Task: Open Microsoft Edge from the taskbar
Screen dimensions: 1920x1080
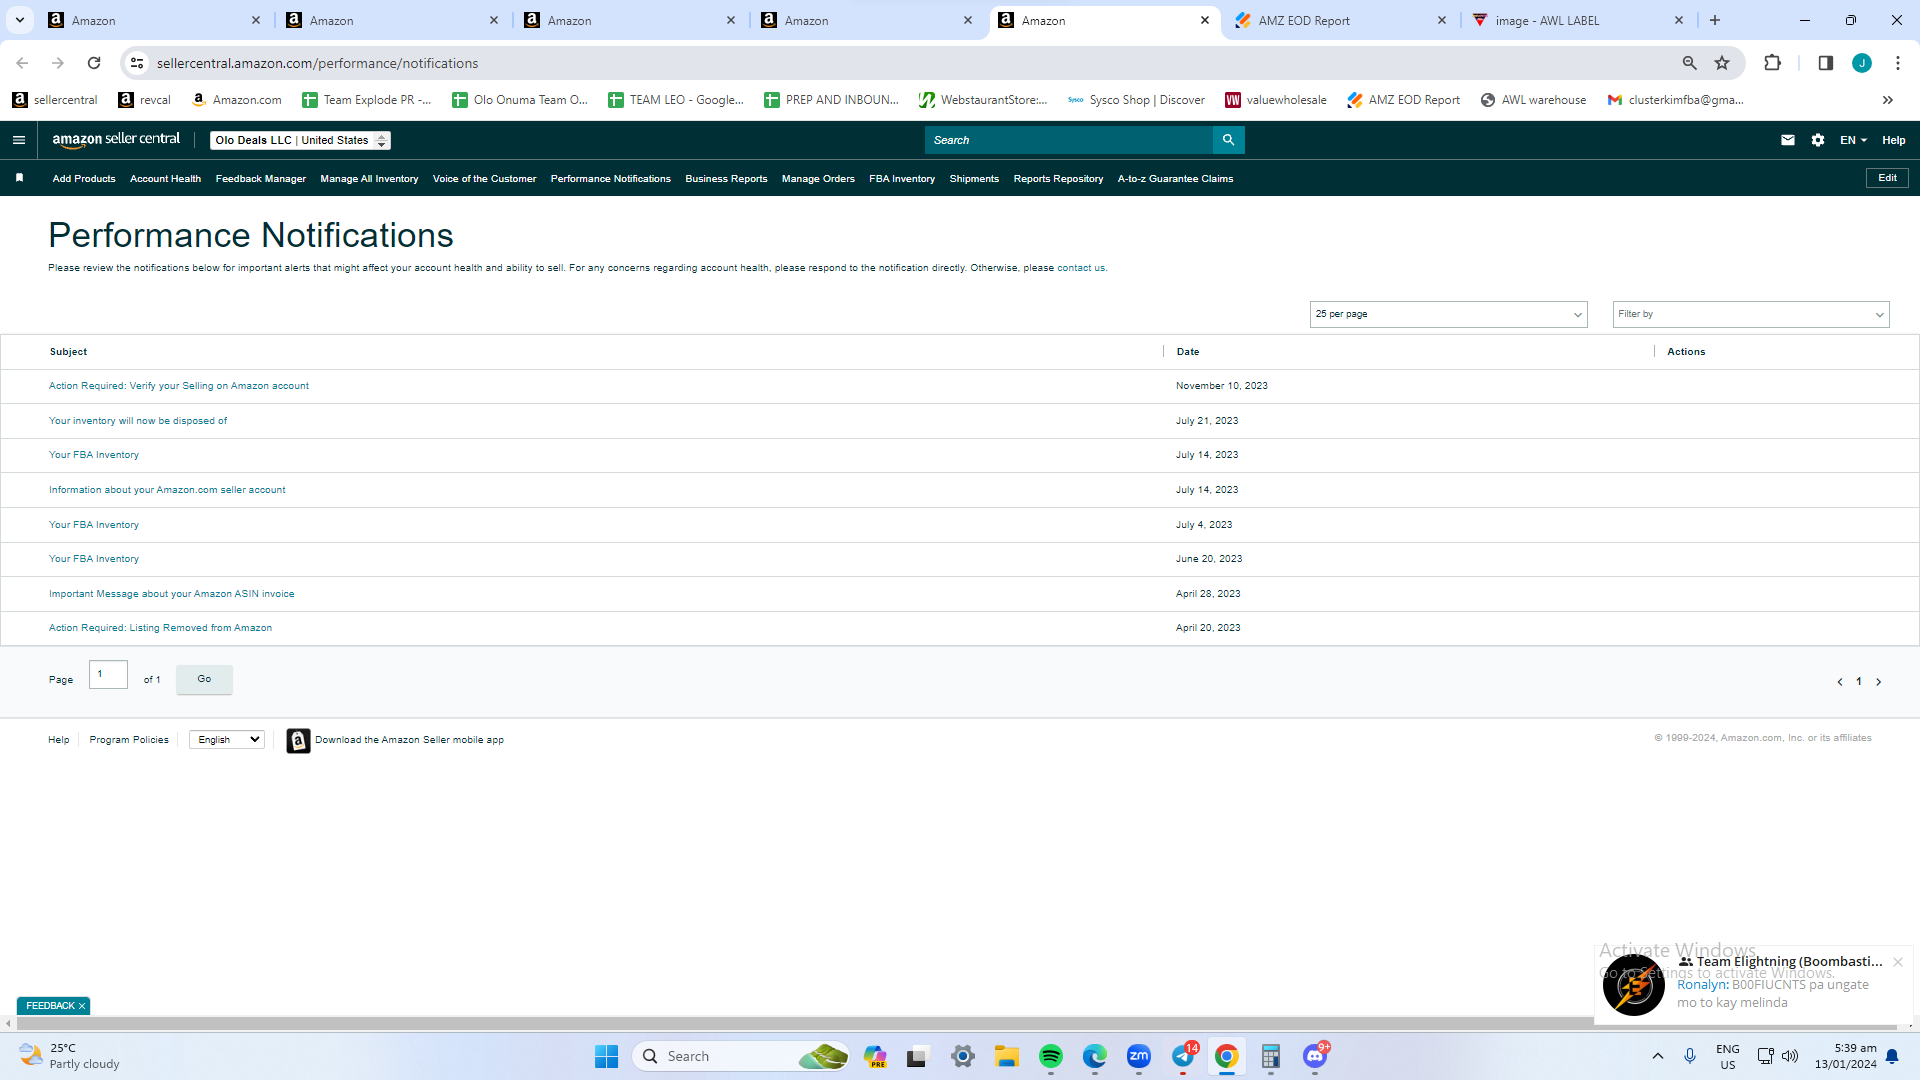Action: pyautogui.click(x=1095, y=1056)
